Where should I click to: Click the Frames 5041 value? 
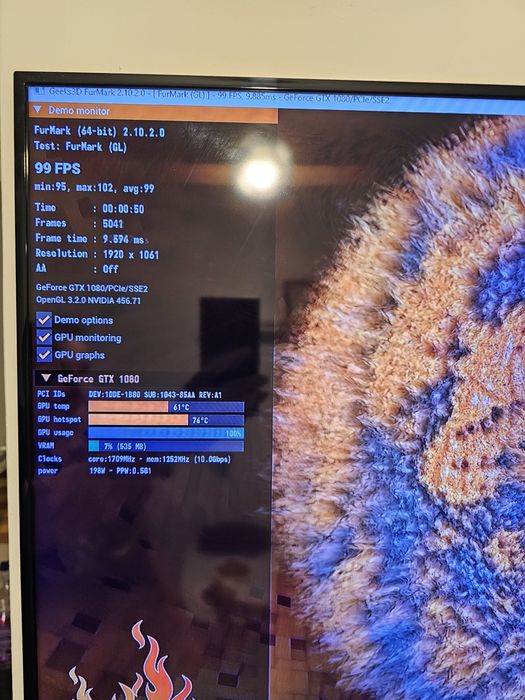pos(112,224)
